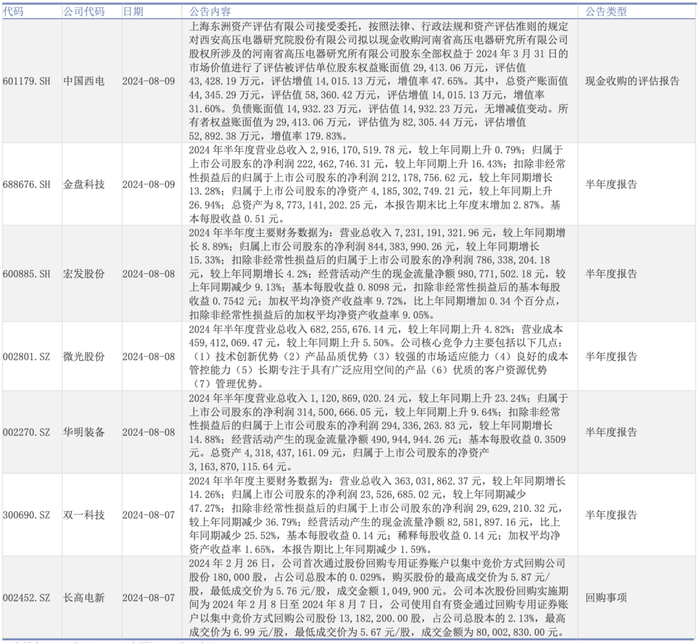The height and width of the screenshot is (643, 700).
Task: Click the date in 金盘科技 row
Action: tap(149, 184)
